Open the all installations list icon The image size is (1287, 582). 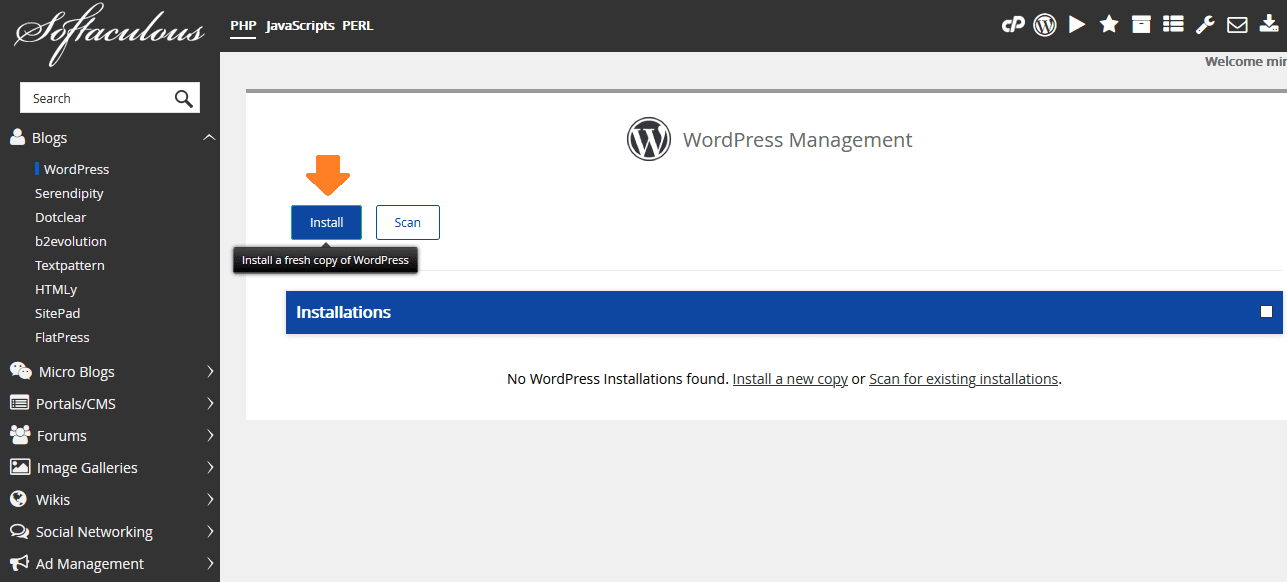pyautogui.click(x=1174, y=25)
